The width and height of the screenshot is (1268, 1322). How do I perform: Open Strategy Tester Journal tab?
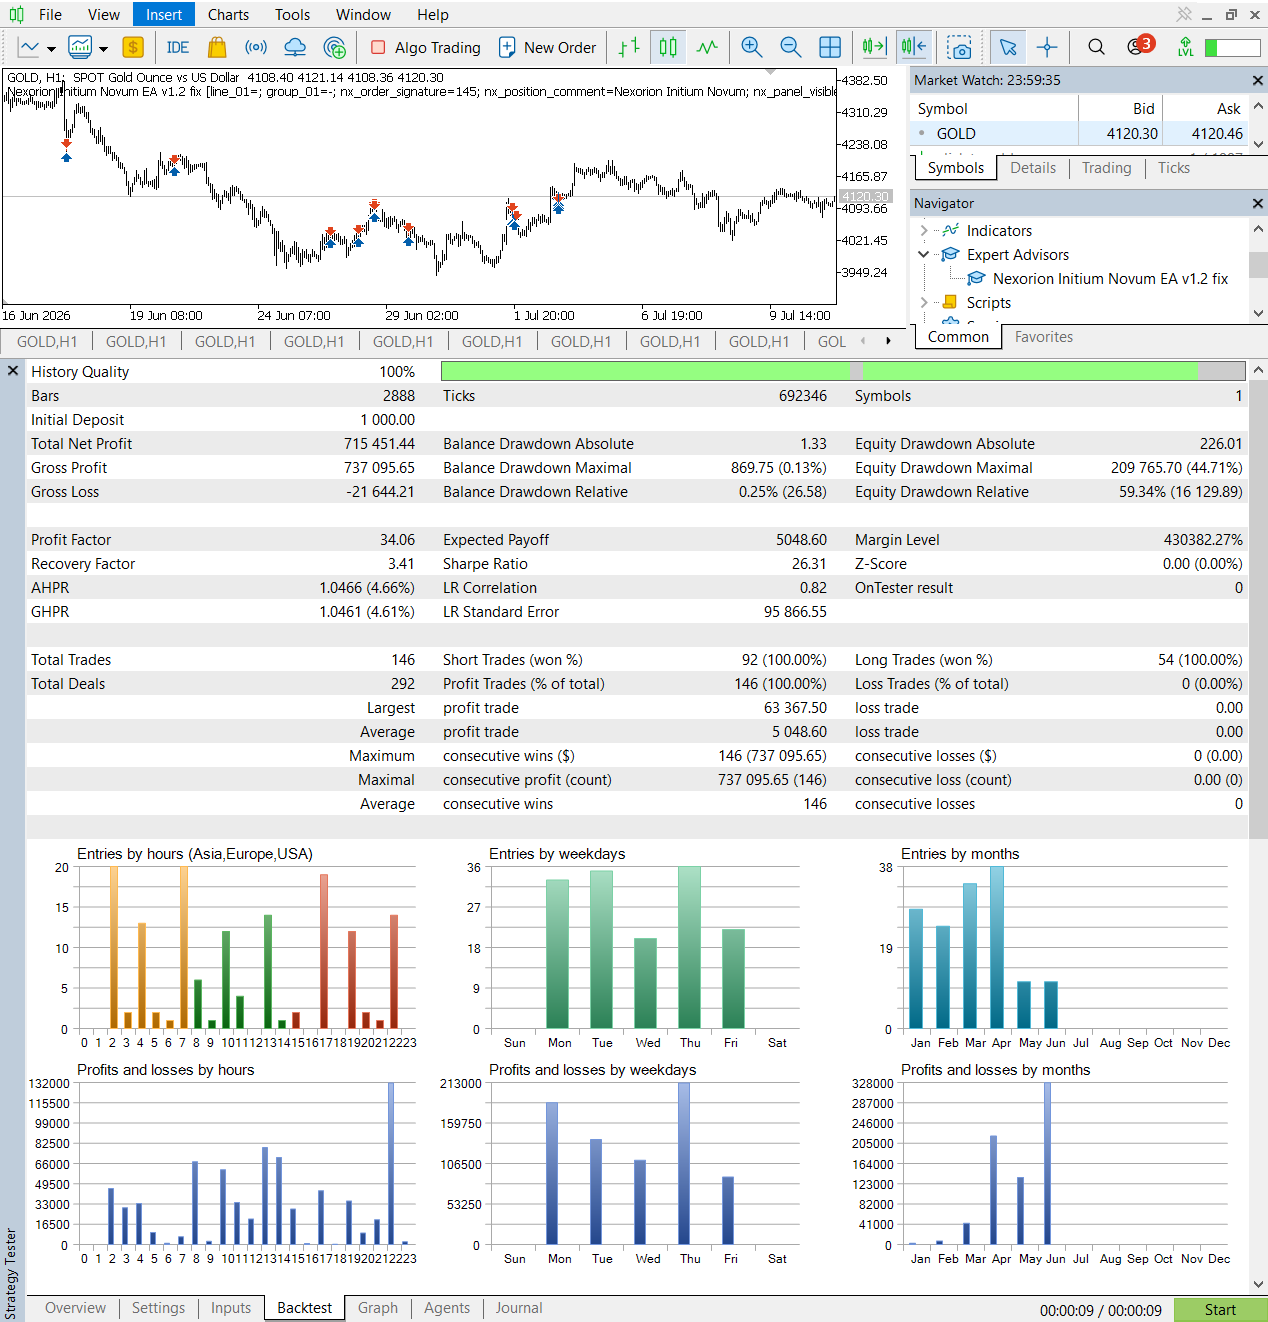pyautogui.click(x=519, y=1308)
